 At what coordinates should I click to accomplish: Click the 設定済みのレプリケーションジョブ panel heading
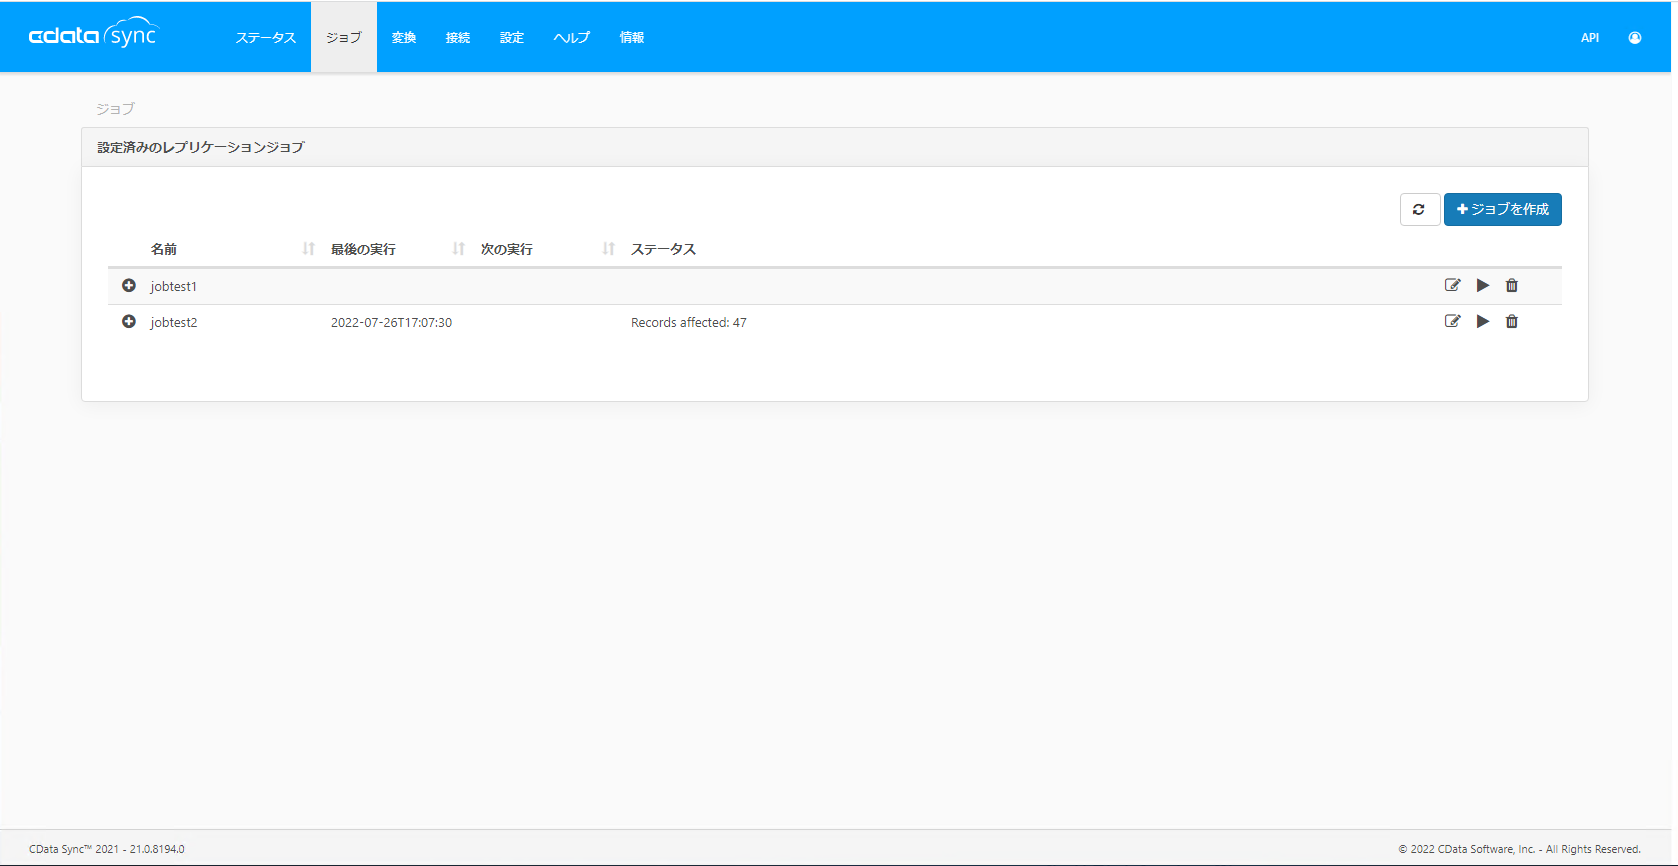201,147
